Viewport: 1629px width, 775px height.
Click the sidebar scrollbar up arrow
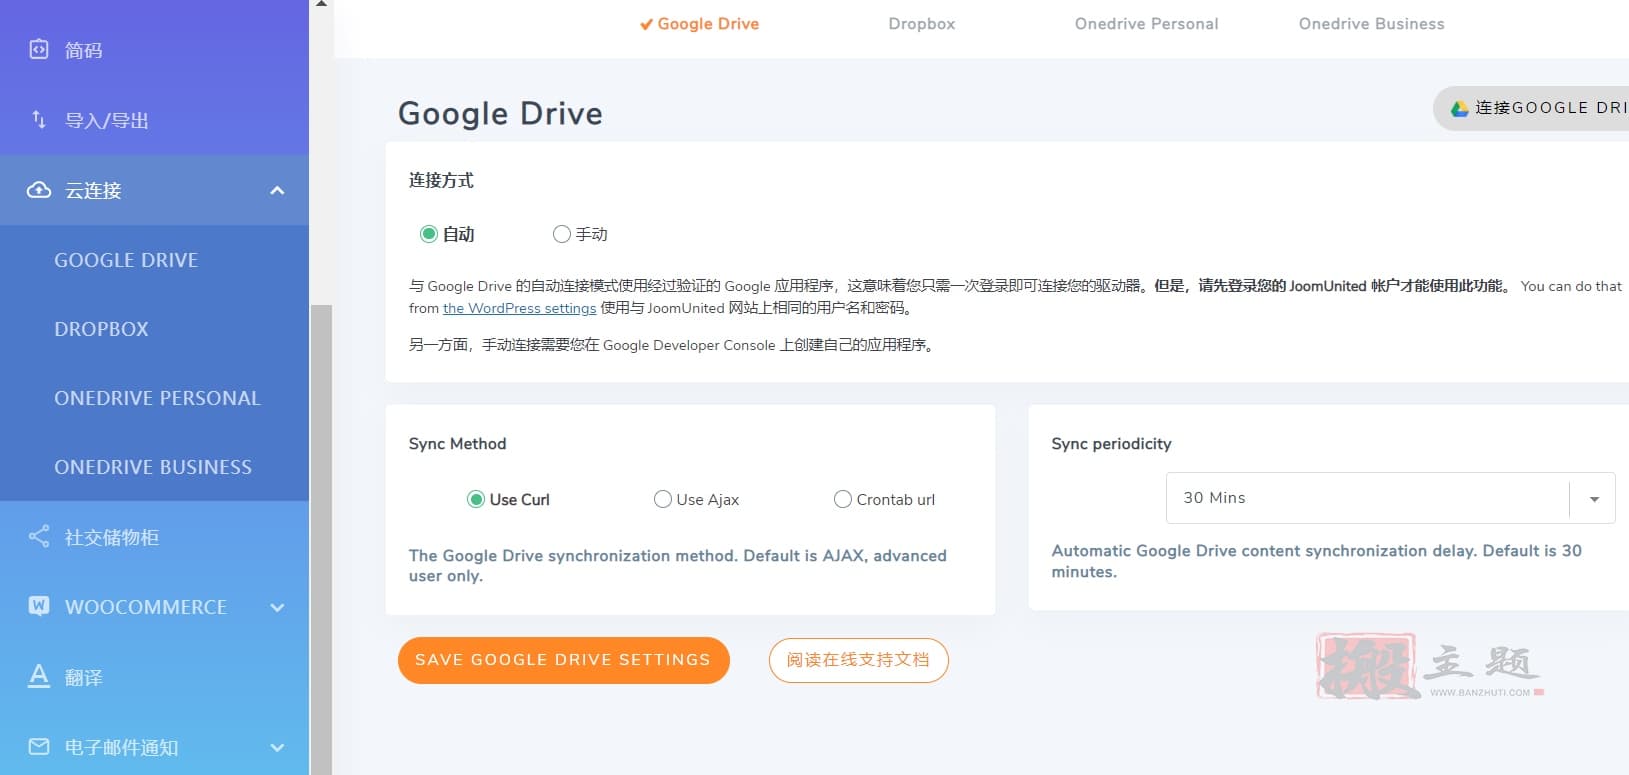[x=321, y=4]
